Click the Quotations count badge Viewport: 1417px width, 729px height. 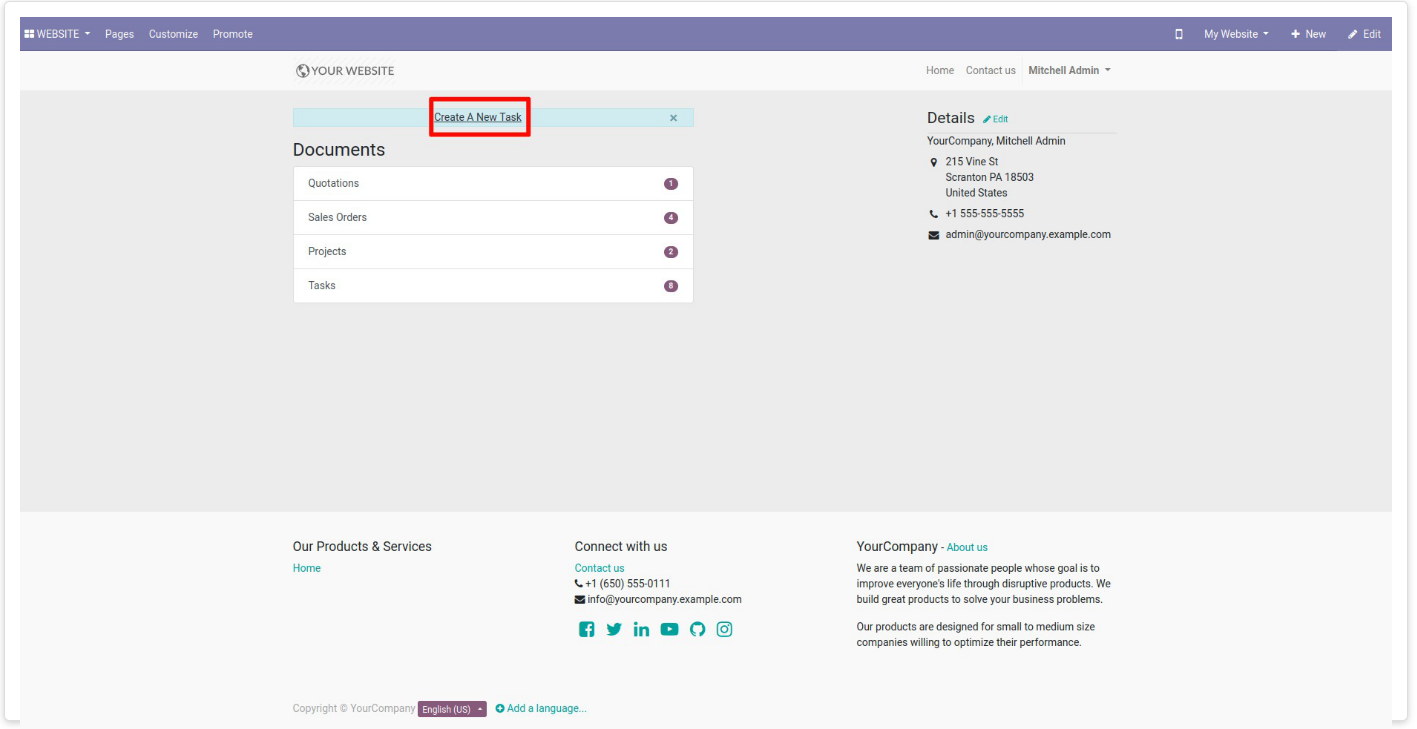[x=671, y=184]
